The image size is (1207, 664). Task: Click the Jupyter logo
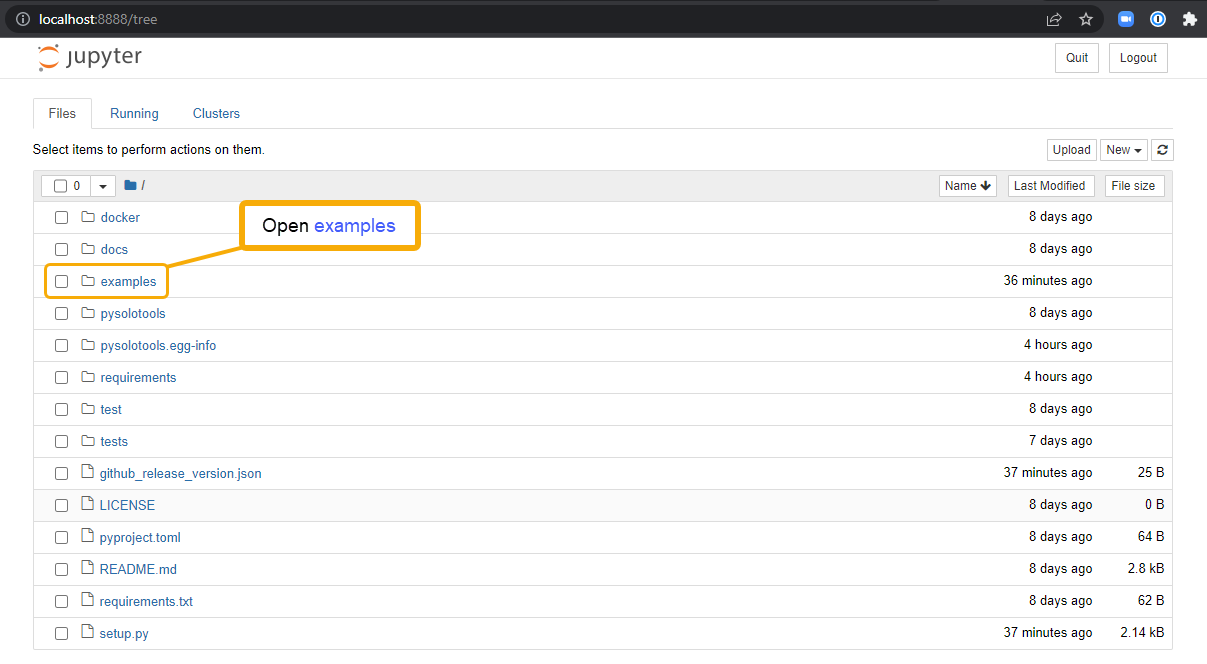click(x=90, y=57)
